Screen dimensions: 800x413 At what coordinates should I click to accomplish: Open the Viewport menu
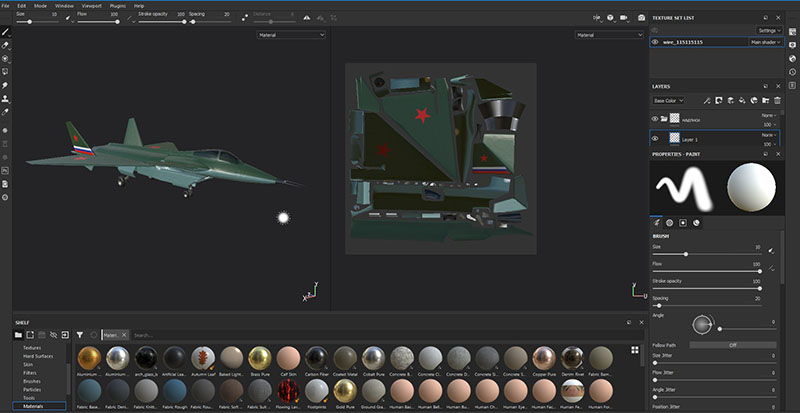[91, 5]
